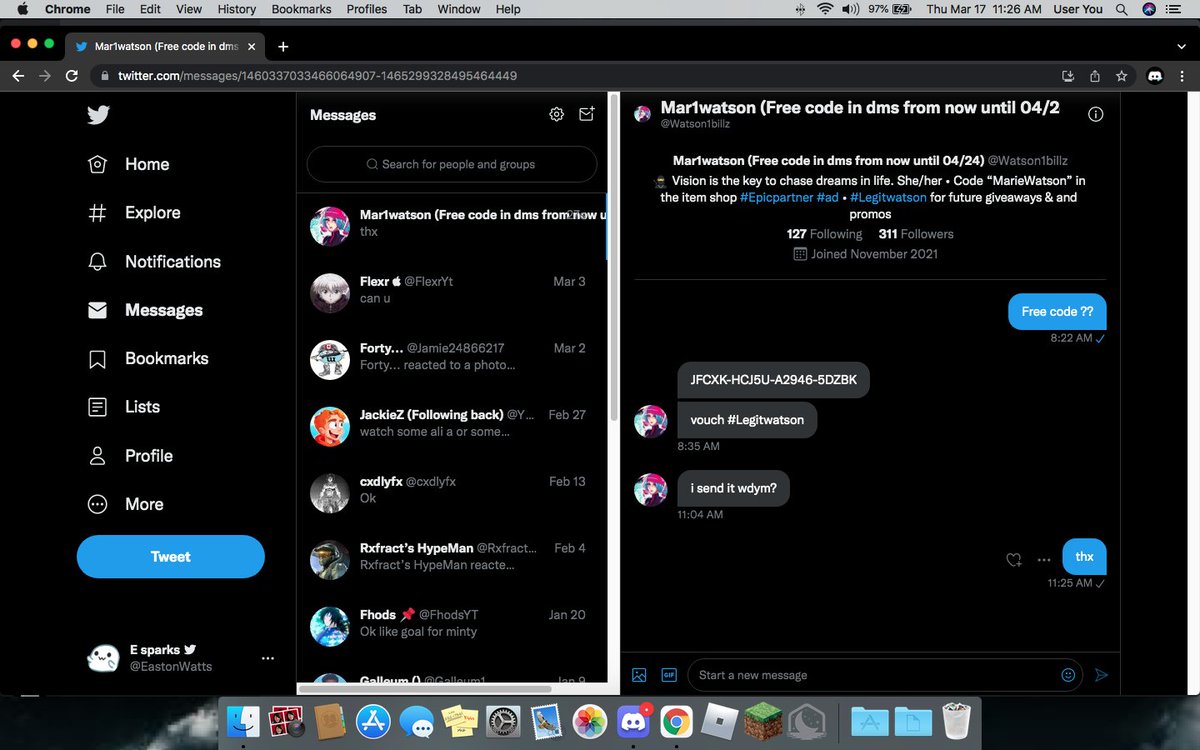The image size is (1200, 750).
Task: Open Lists in sidebar
Action: [124, 407]
